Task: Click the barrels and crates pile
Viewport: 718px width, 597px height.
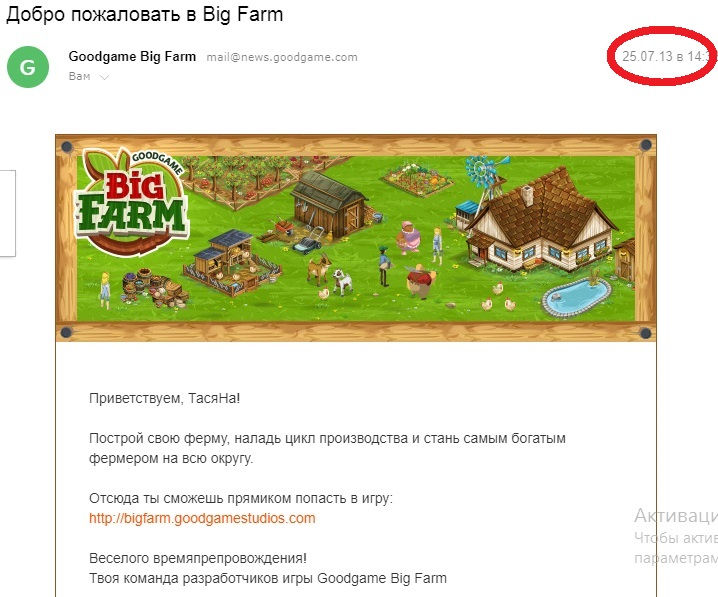Action: [x=154, y=288]
